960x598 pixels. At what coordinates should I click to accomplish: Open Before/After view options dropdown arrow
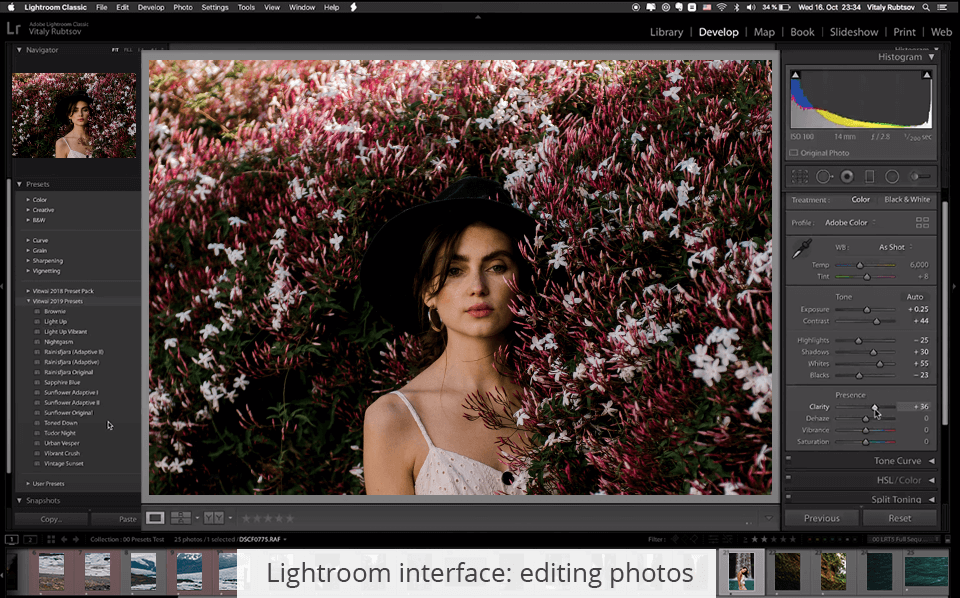click(x=230, y=518)
